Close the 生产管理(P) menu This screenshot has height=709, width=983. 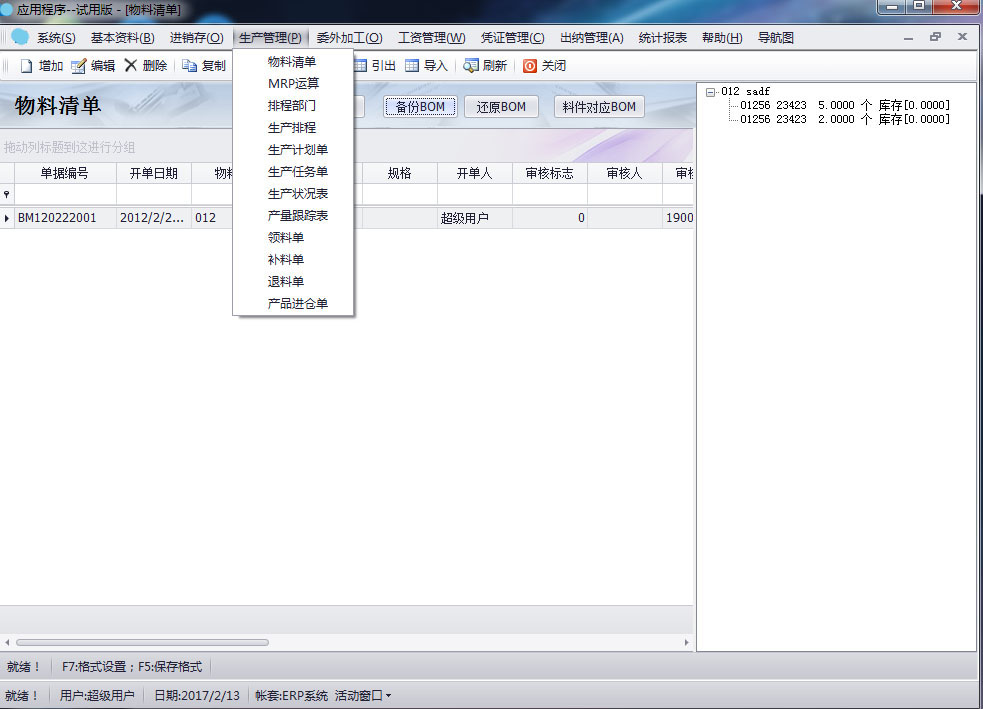pos(270,38)
